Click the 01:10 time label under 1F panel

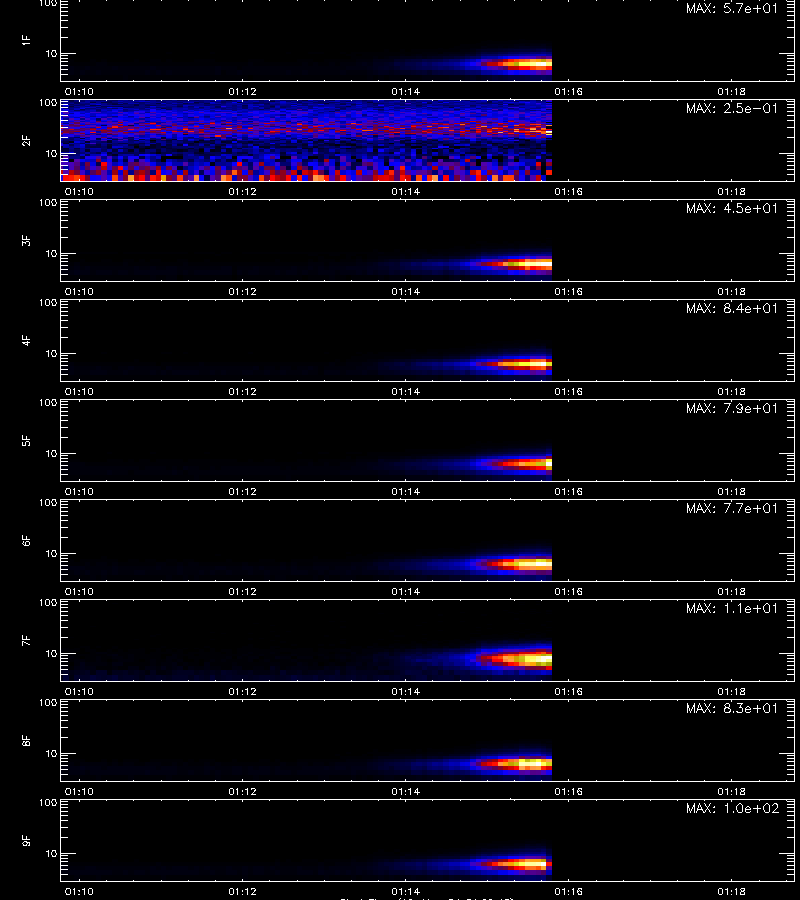[79, 92]
